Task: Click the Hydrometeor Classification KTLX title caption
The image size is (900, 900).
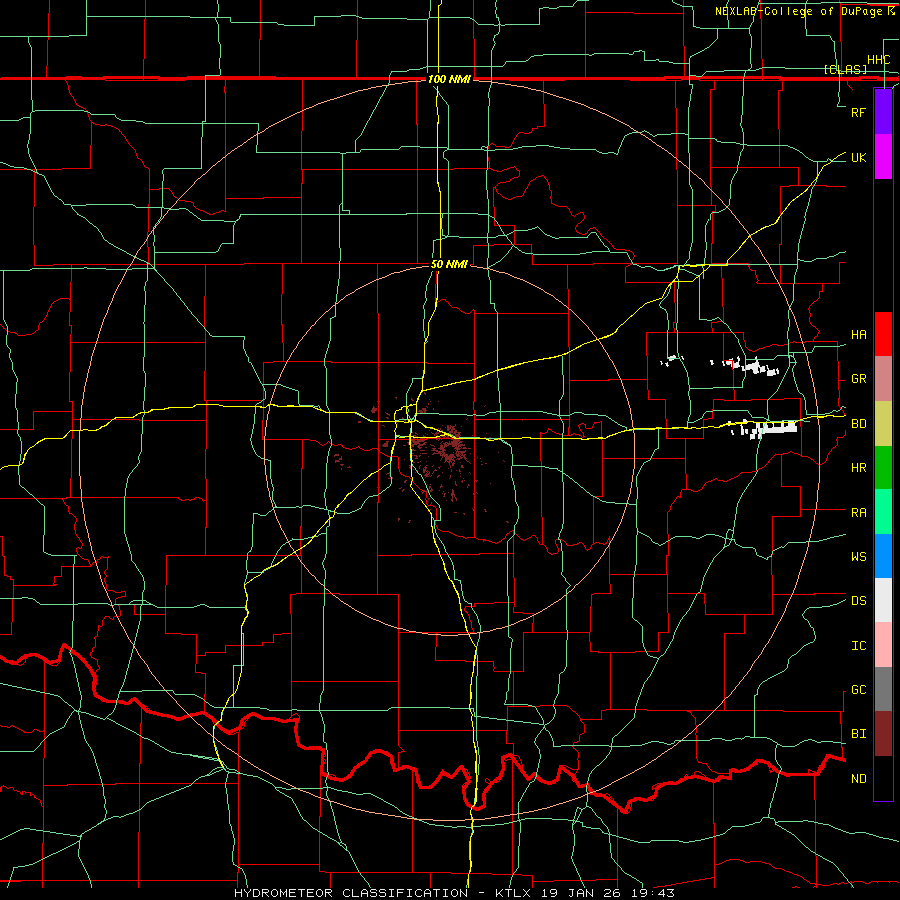Action: coord(454,893)
